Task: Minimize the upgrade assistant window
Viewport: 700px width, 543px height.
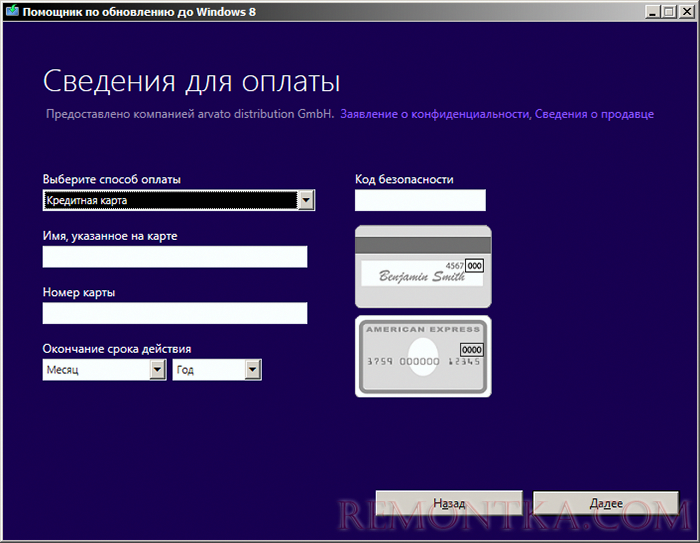Action: (653, 12)
